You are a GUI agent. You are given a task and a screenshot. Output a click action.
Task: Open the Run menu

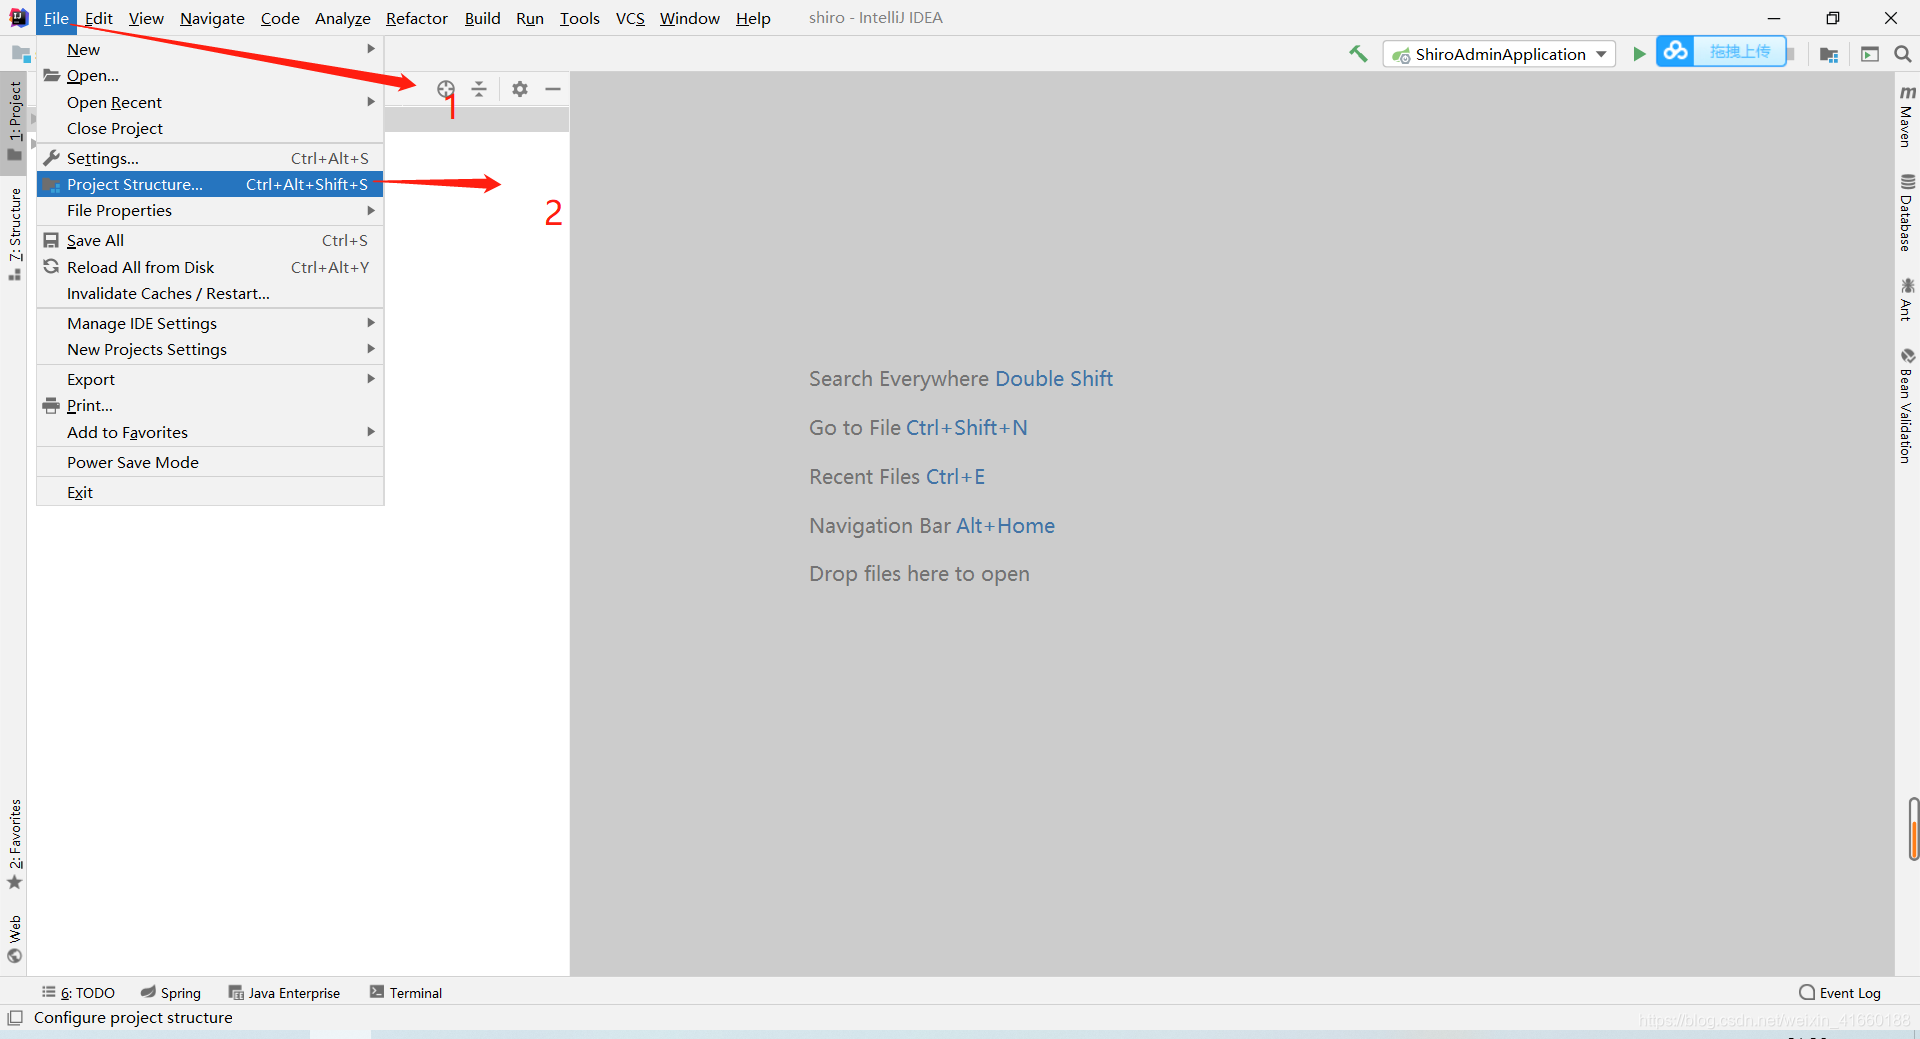[530, 18]
